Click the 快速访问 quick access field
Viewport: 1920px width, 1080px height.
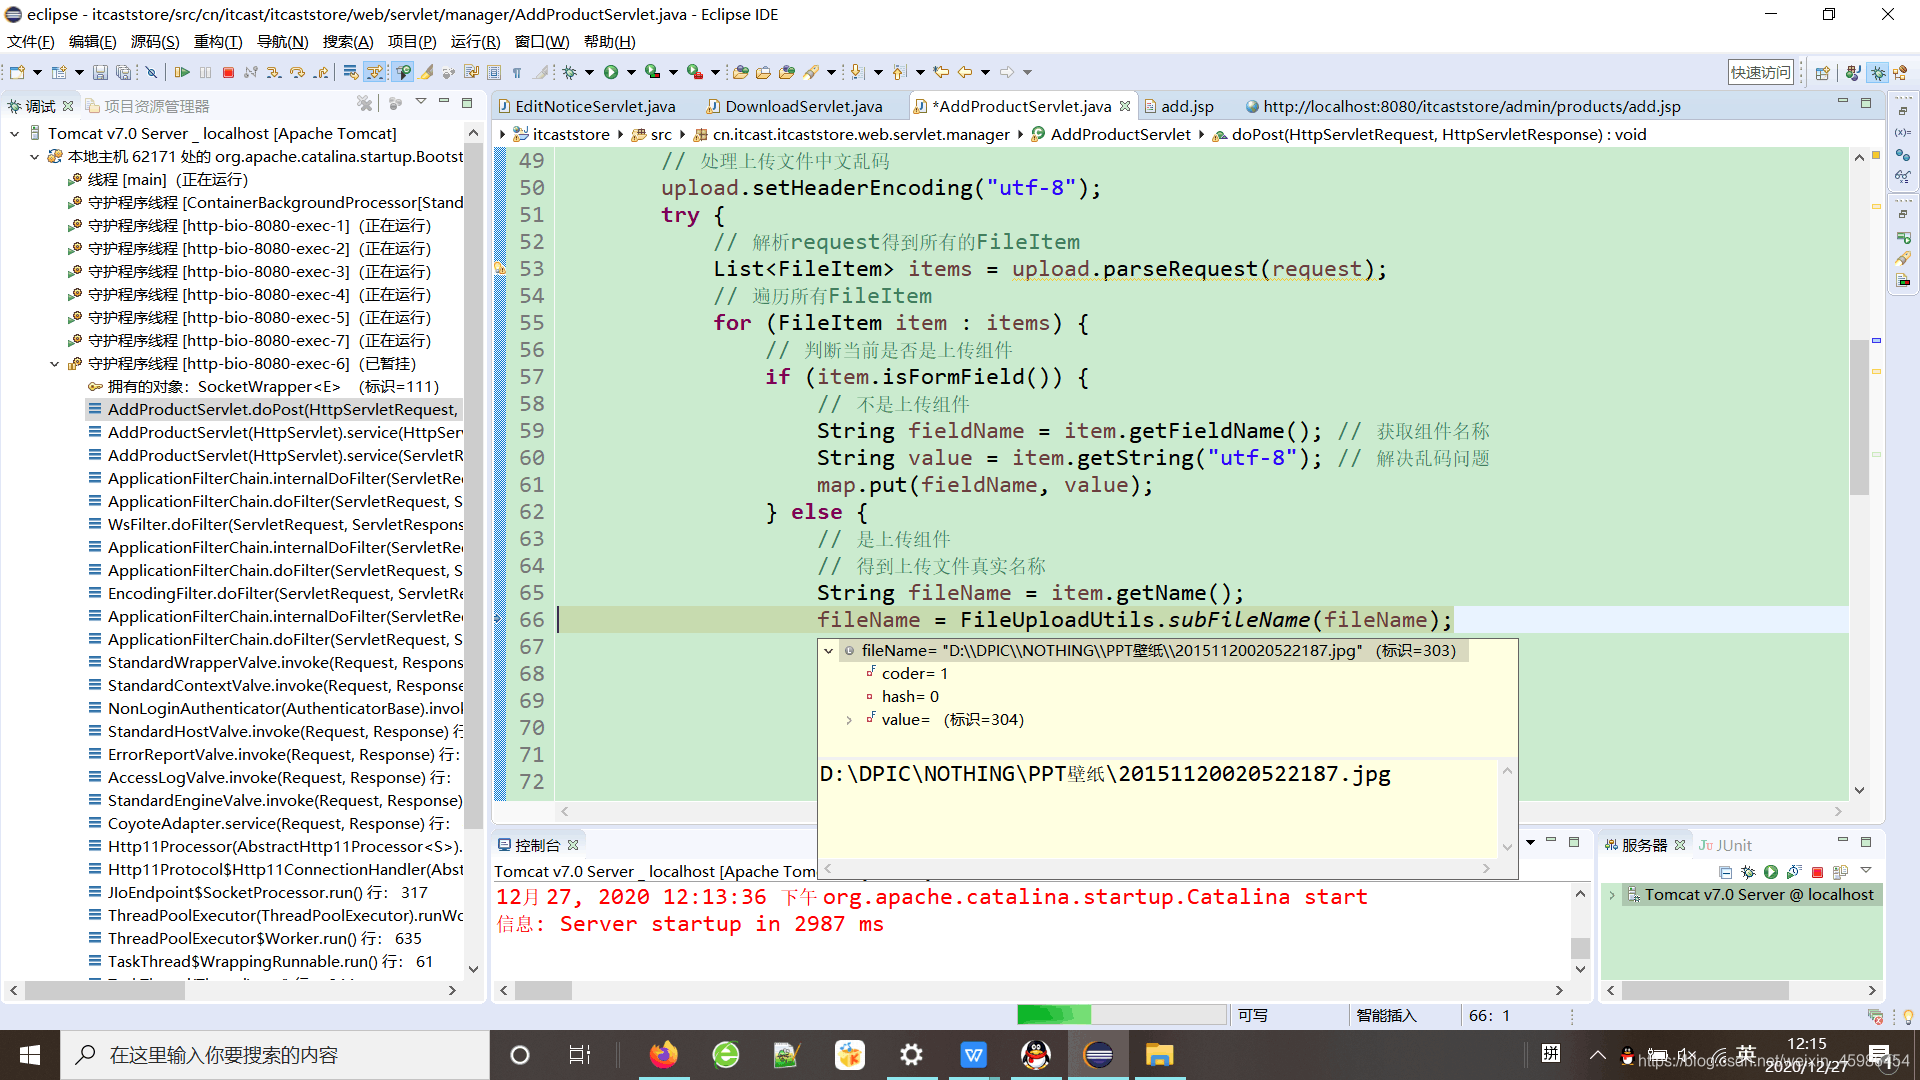(x=1761, y=72)
